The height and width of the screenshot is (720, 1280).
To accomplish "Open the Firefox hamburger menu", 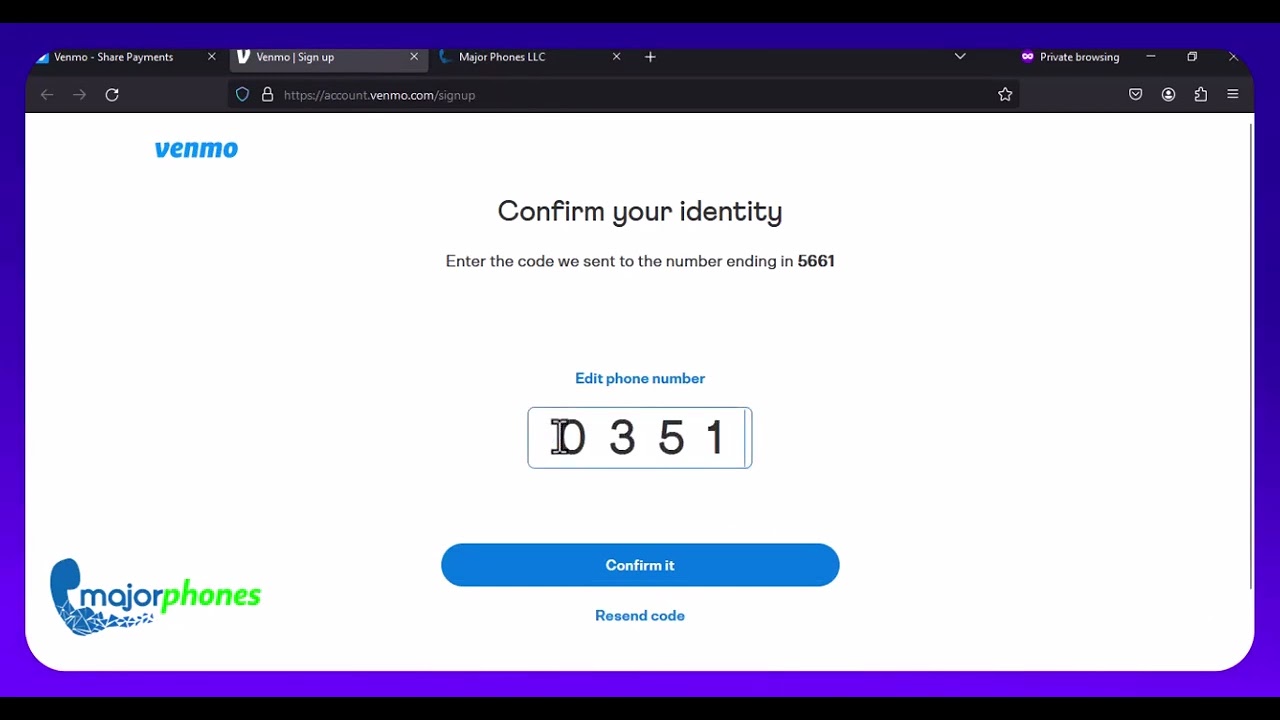I will pyautogui.click(x=1233, y=95).
